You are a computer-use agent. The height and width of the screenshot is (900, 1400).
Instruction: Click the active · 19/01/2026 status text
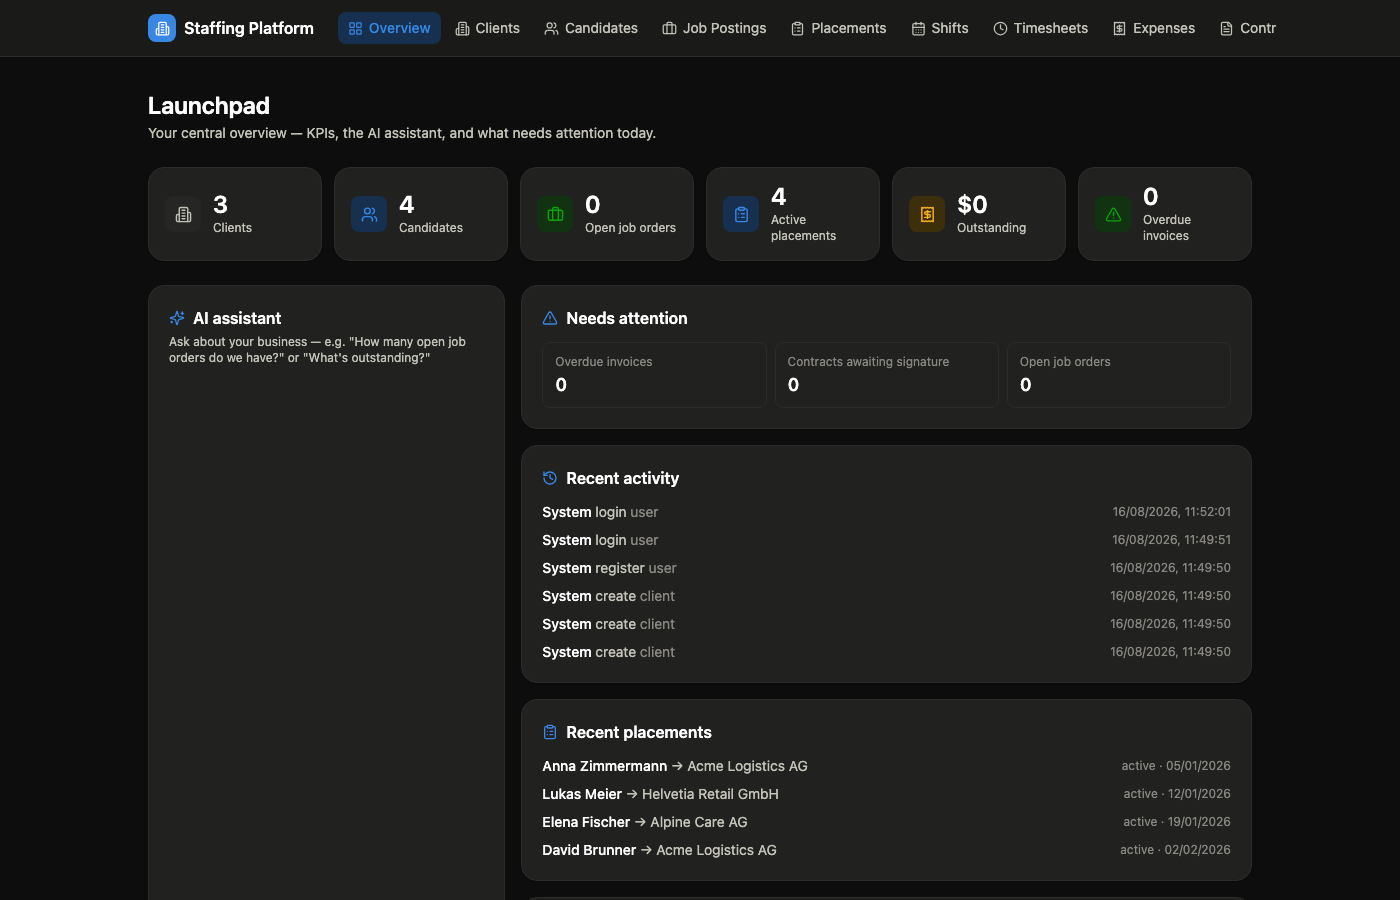click(1177, 822)
